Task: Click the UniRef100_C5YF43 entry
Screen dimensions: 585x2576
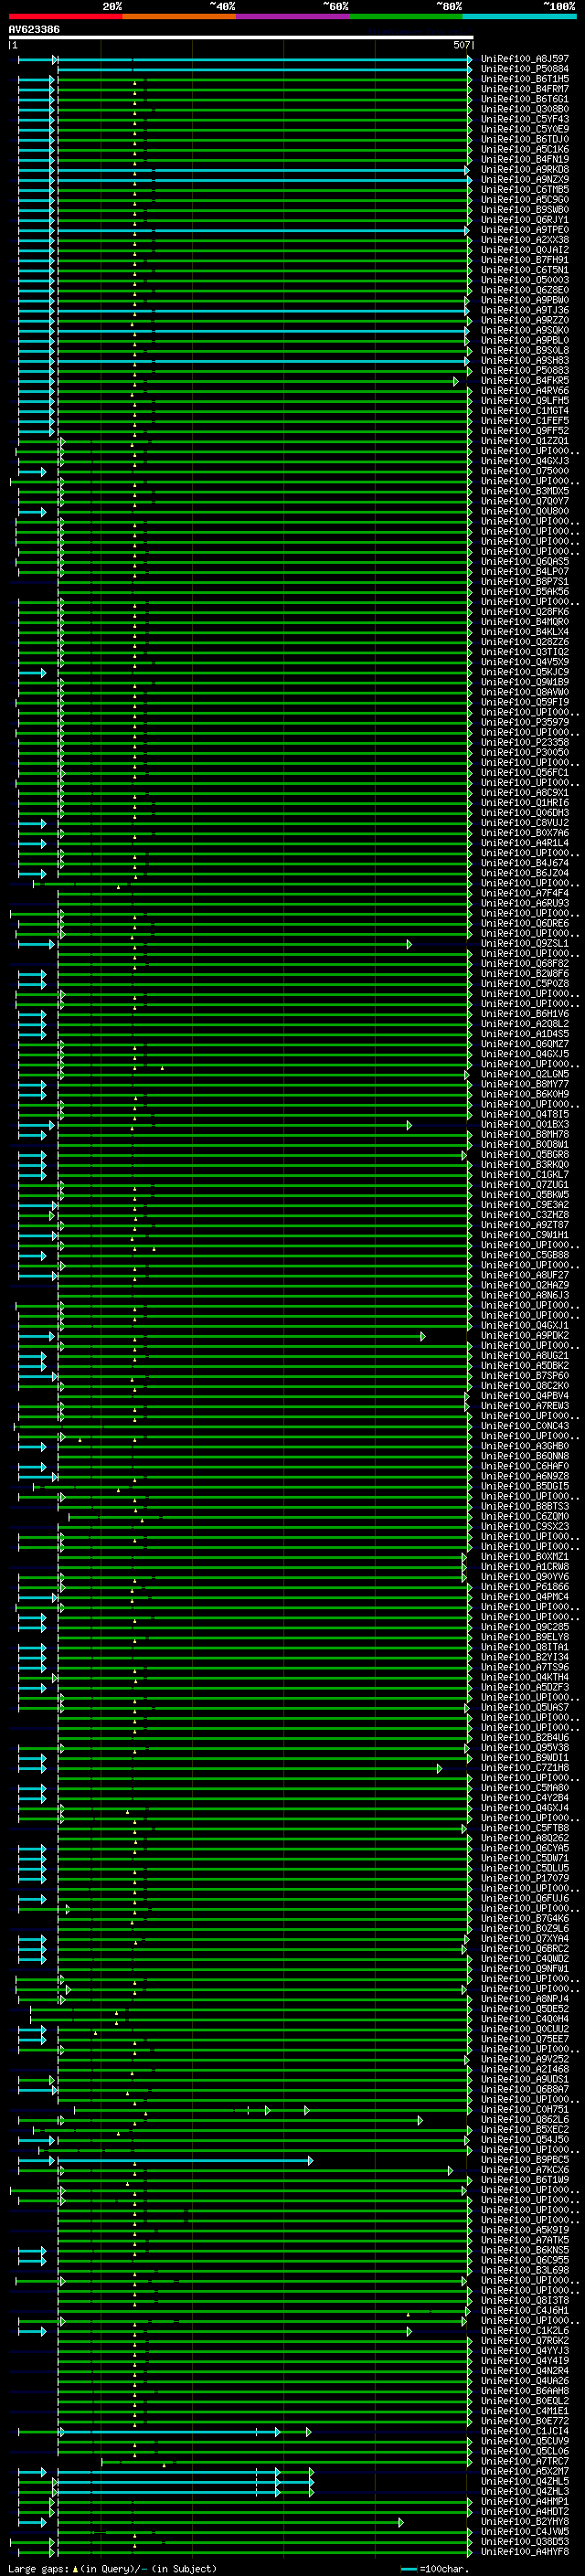Action: pyautogui.click(x=525, y=119)
